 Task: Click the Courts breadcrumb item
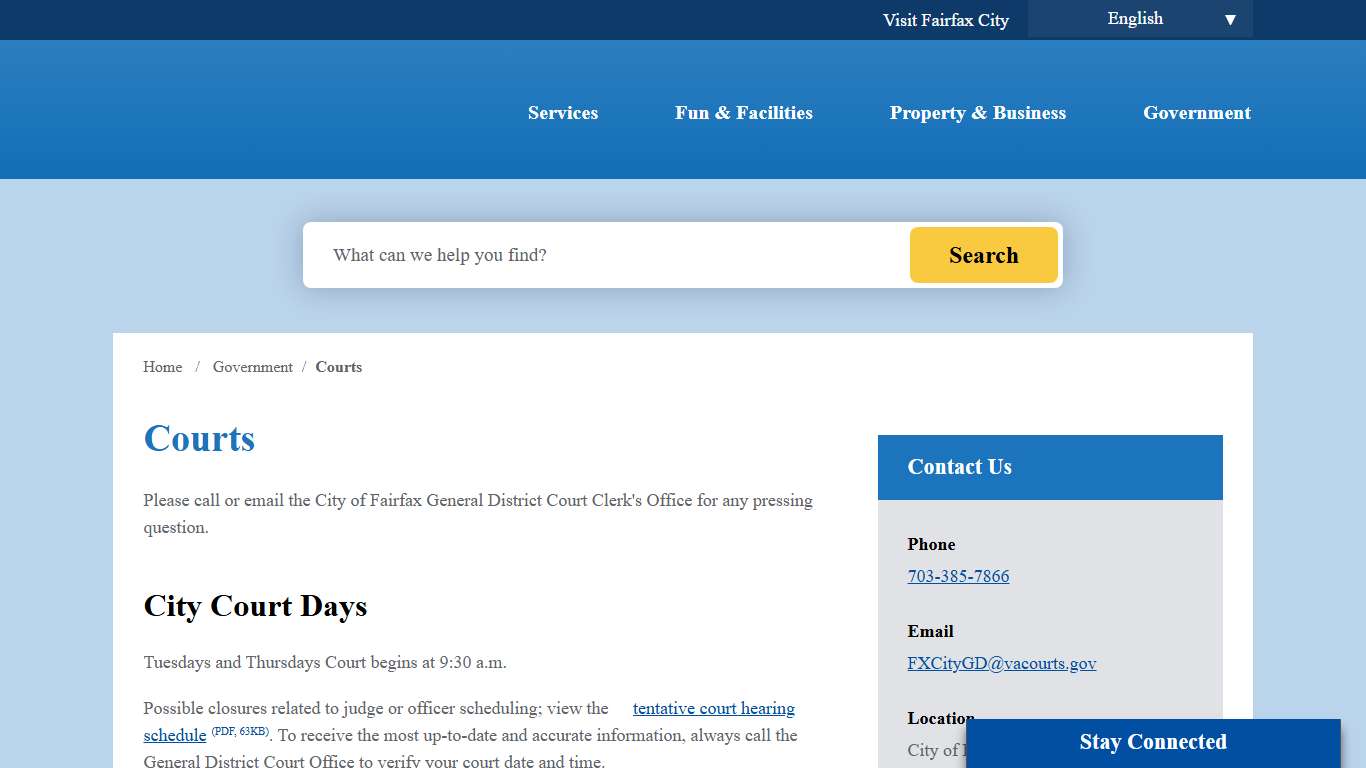339,367
